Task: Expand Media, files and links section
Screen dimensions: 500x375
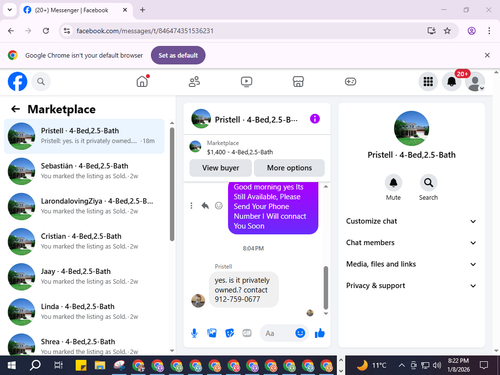Action: point(411,264)
